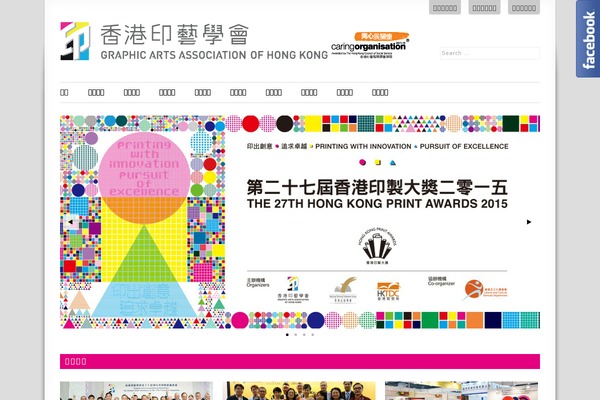Go back using the previous slide arrow
Image resolution: width=600 pixels, height=400 pixels.
tap(70, 222)
